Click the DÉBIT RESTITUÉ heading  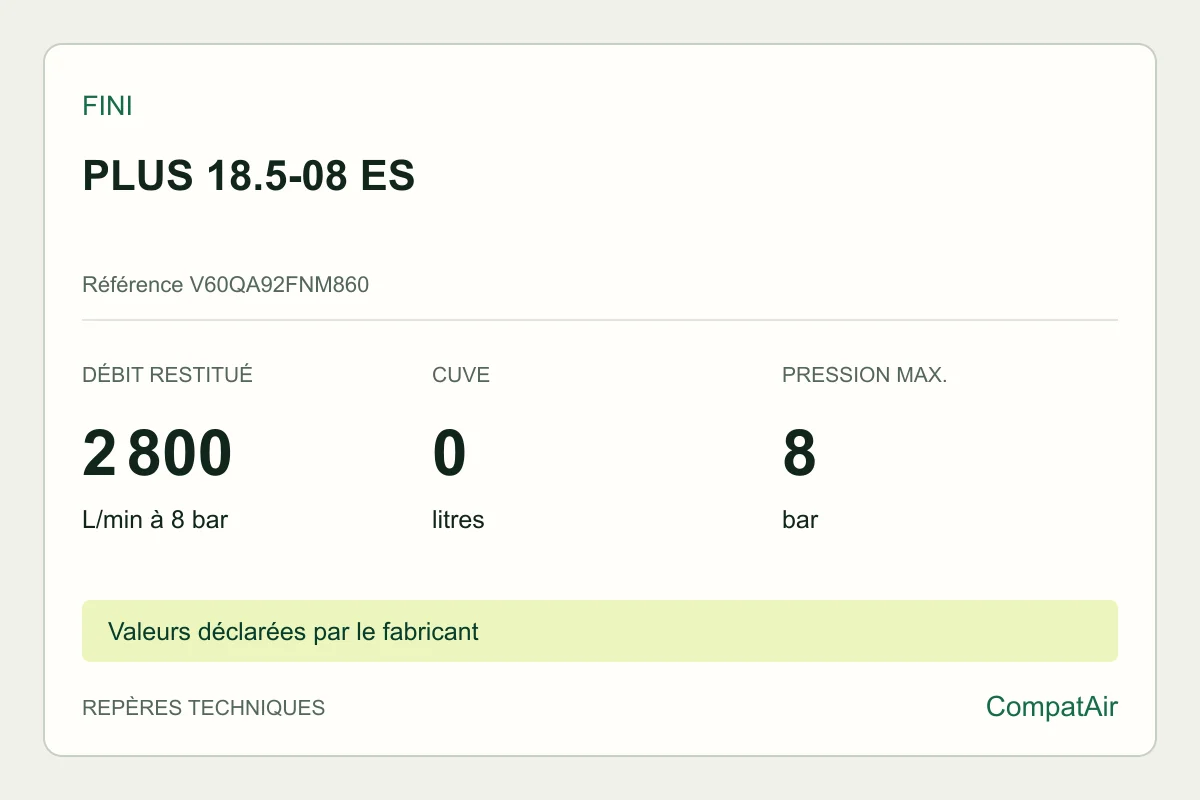(x=167, y=375)
